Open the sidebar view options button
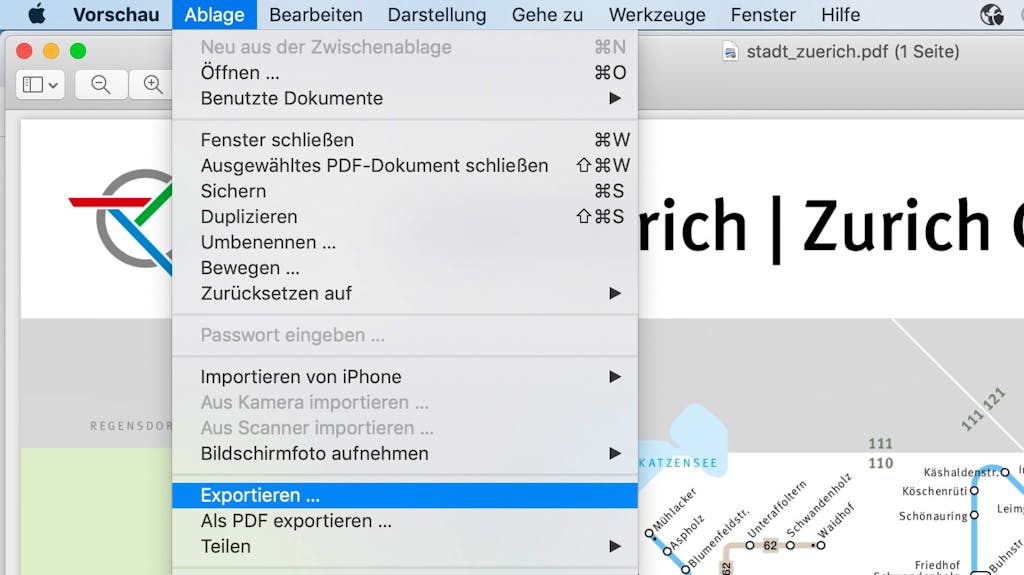 40,84
